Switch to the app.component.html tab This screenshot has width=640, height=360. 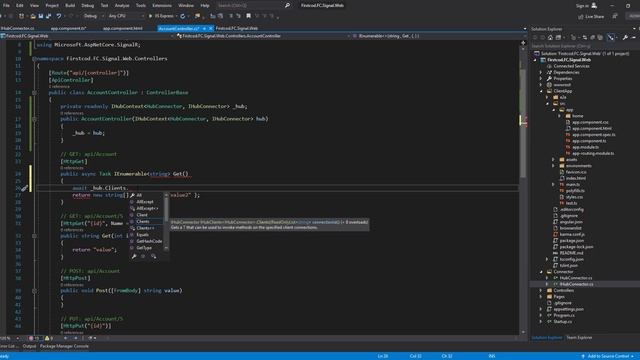coord(122,28)
